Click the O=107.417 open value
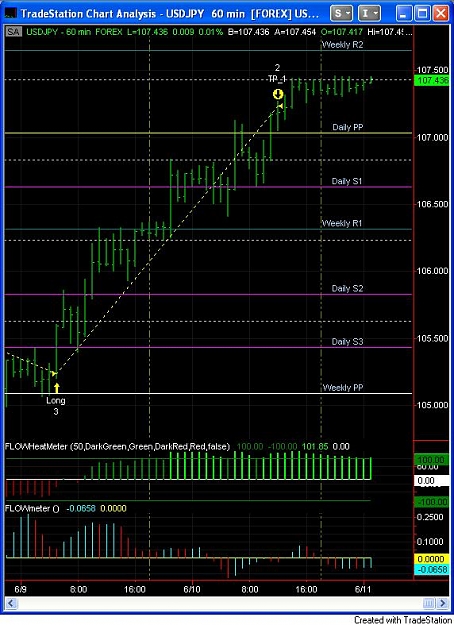 click(x=342, y=32)
